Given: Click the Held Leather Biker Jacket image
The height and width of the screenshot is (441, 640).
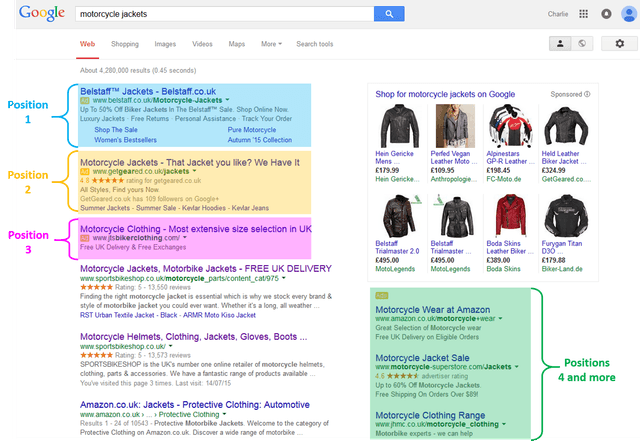Looking at the screenshot, I should tap(566, 126).
